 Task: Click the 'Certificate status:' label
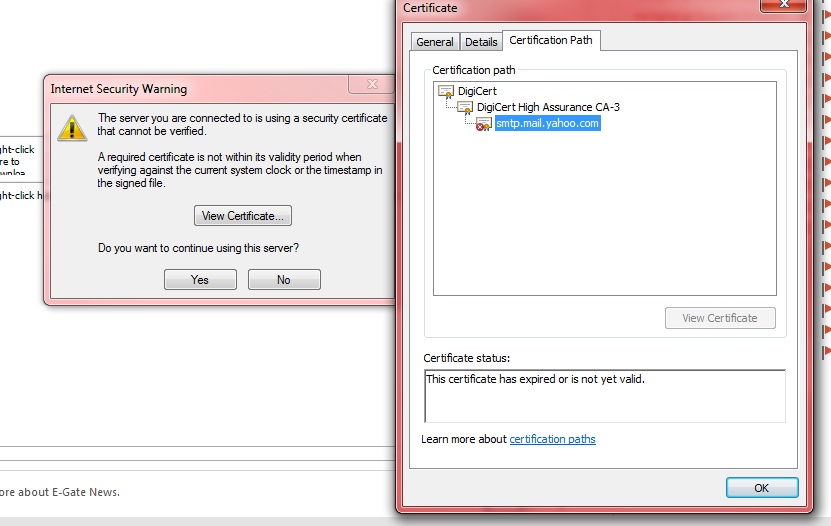tap(466, 358)
